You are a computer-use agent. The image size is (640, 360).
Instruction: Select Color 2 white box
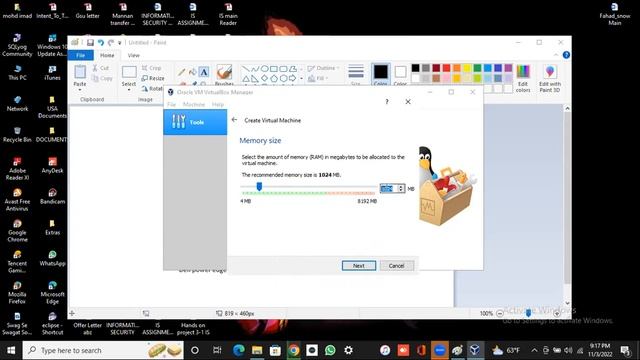click(400, 75)
